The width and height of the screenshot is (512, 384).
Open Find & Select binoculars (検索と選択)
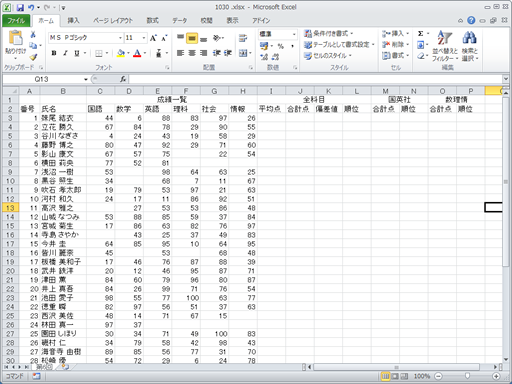(x=470, y=46)
